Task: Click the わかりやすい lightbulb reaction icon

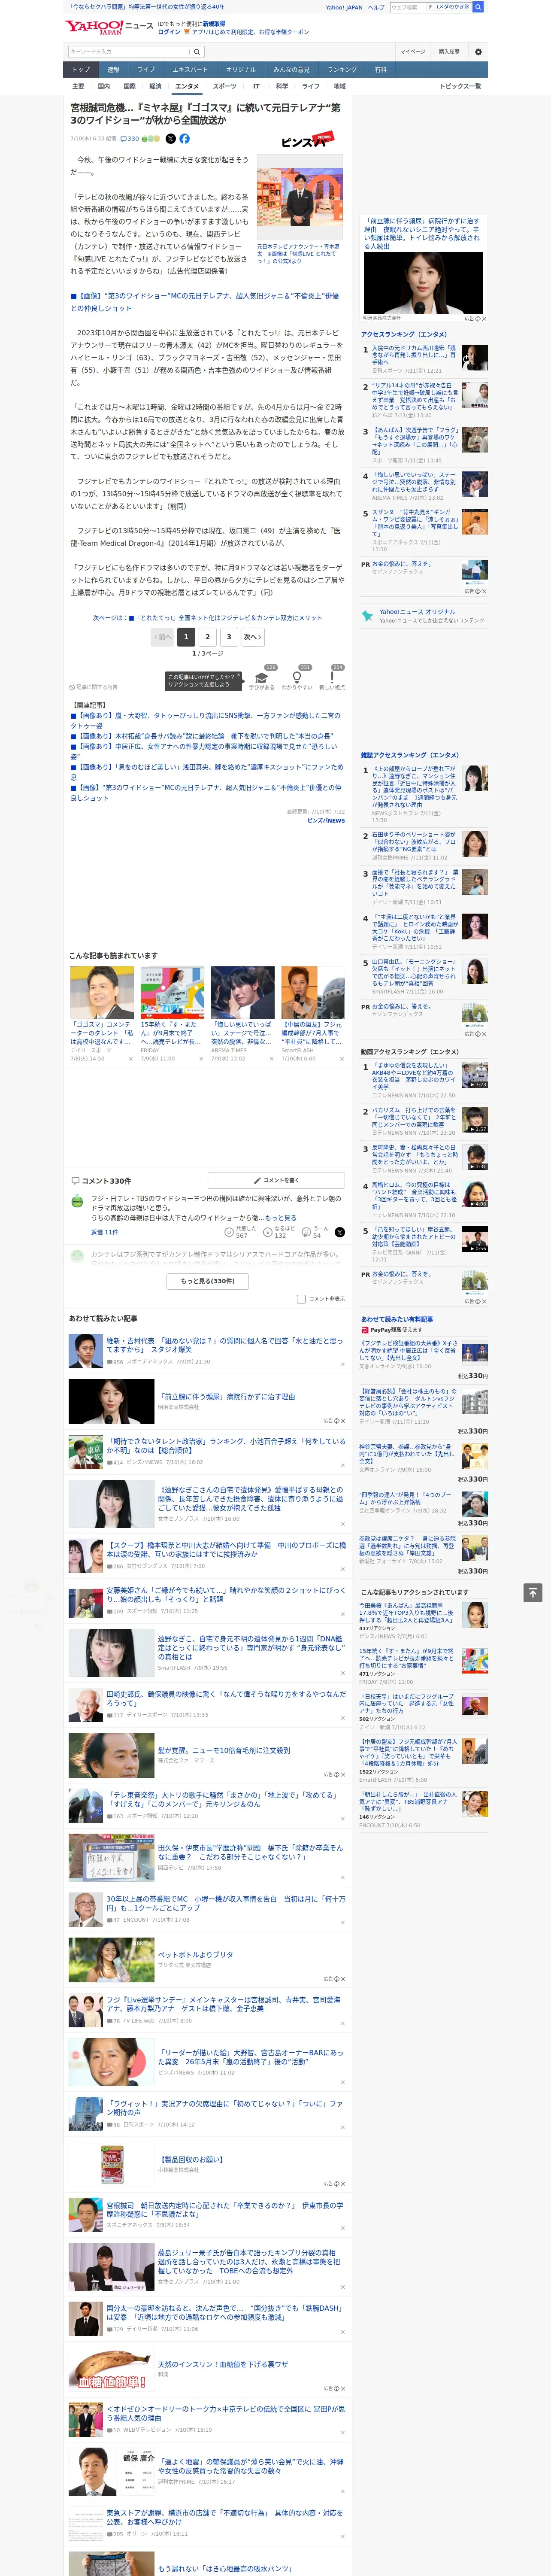Action: 296,678
